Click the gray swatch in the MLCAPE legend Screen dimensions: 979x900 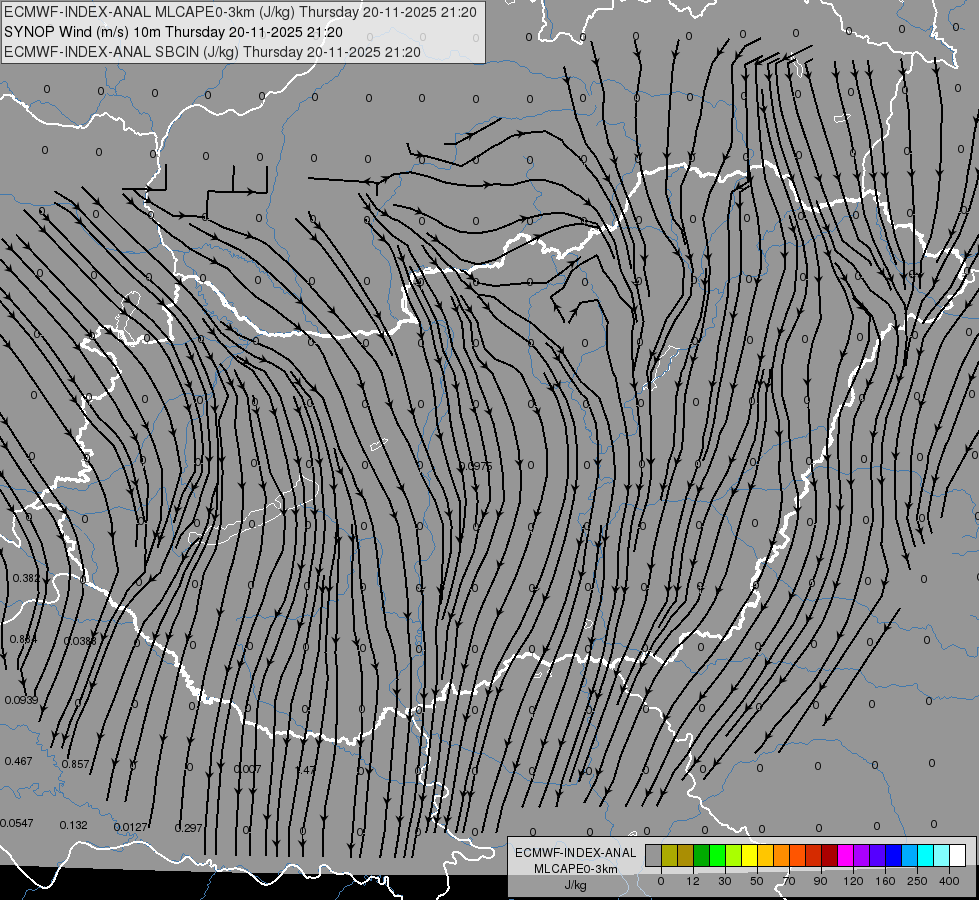pos(654,855)
